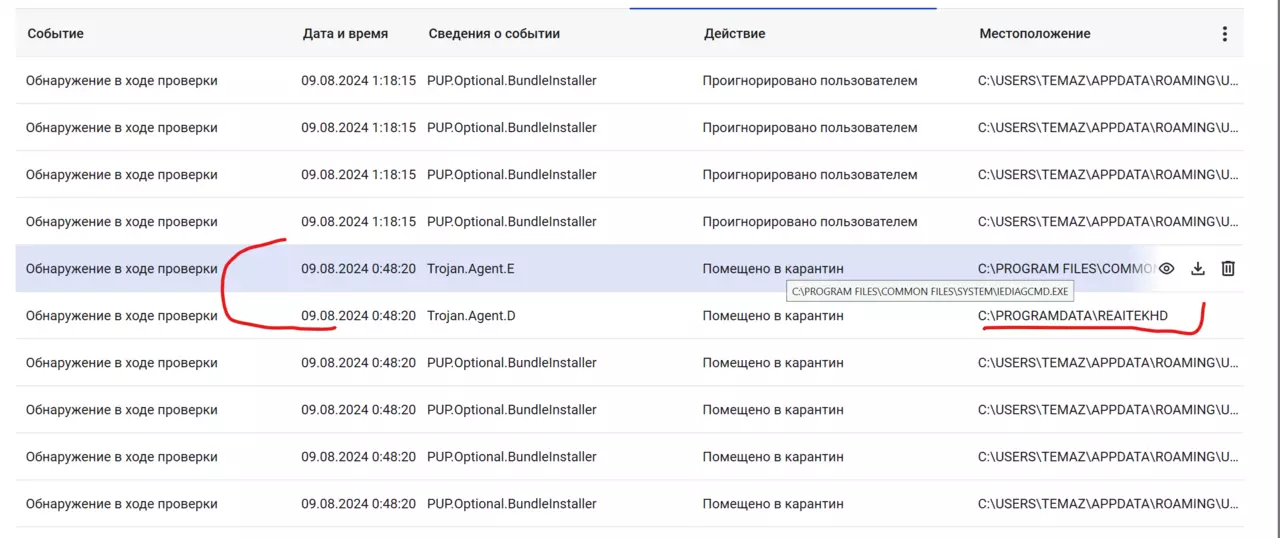Image resolution: width=1280 pixels, height=538 pixels.
Task: Select the fourth ignored PUP.Optional.BundleInstaller row
Action: click(x=630, y=222)
